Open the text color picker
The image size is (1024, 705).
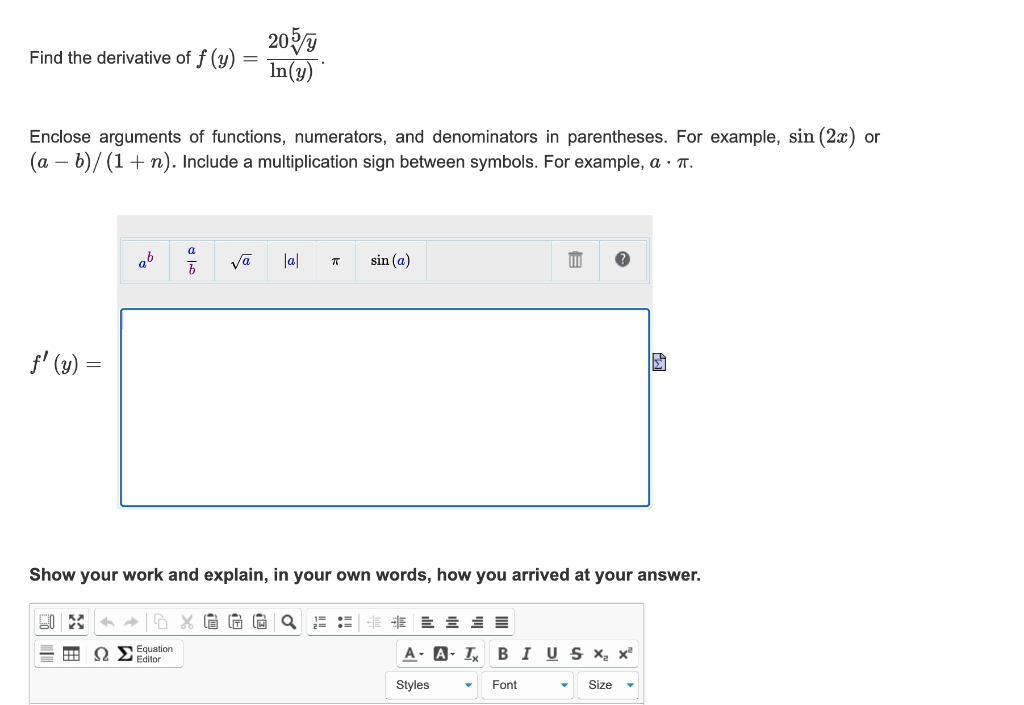[410, 654]
